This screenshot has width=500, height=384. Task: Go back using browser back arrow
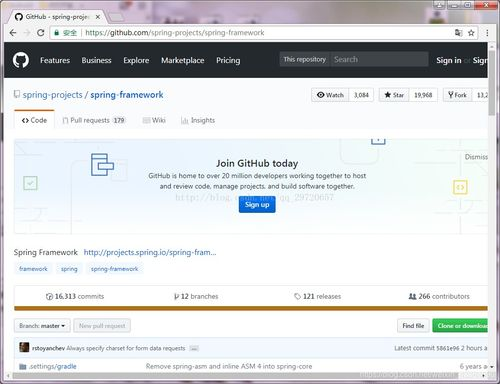pyautogui.click(x=13, y=33)
